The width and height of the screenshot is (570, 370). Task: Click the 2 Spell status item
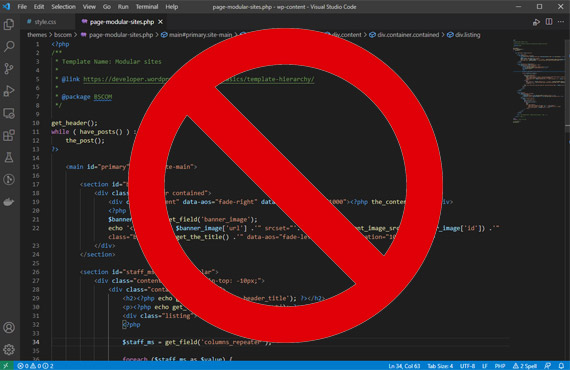[525, 366]
